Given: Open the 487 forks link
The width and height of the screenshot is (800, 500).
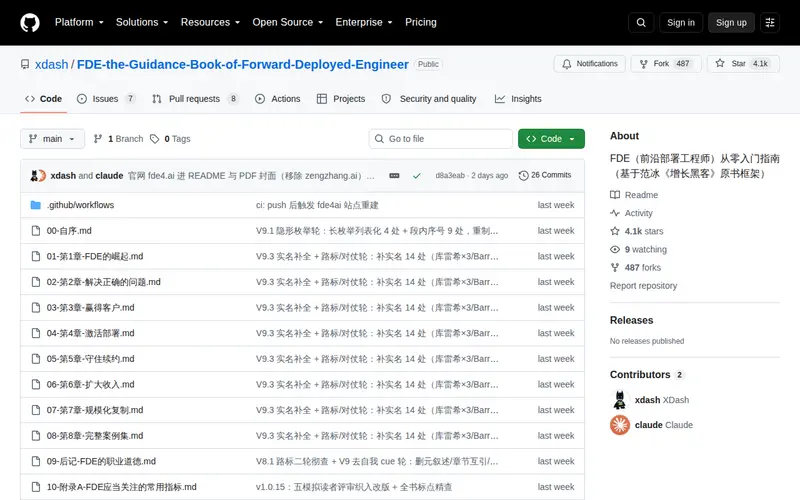Looking at the screenshot, I should tap(636, 267).
